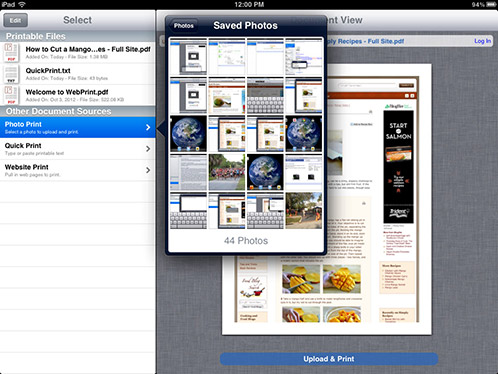Open the Quick Print option
This screenshot has height=374, width=498.
tap(78, 149)
